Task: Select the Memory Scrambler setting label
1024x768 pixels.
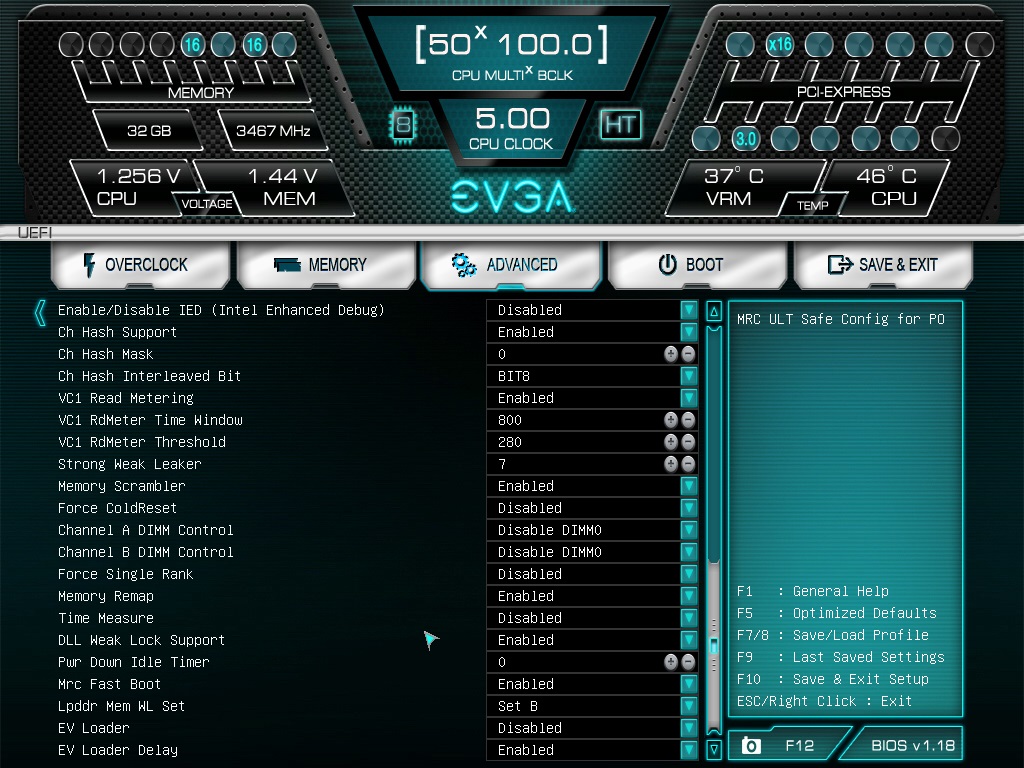Action: [121, 486]
